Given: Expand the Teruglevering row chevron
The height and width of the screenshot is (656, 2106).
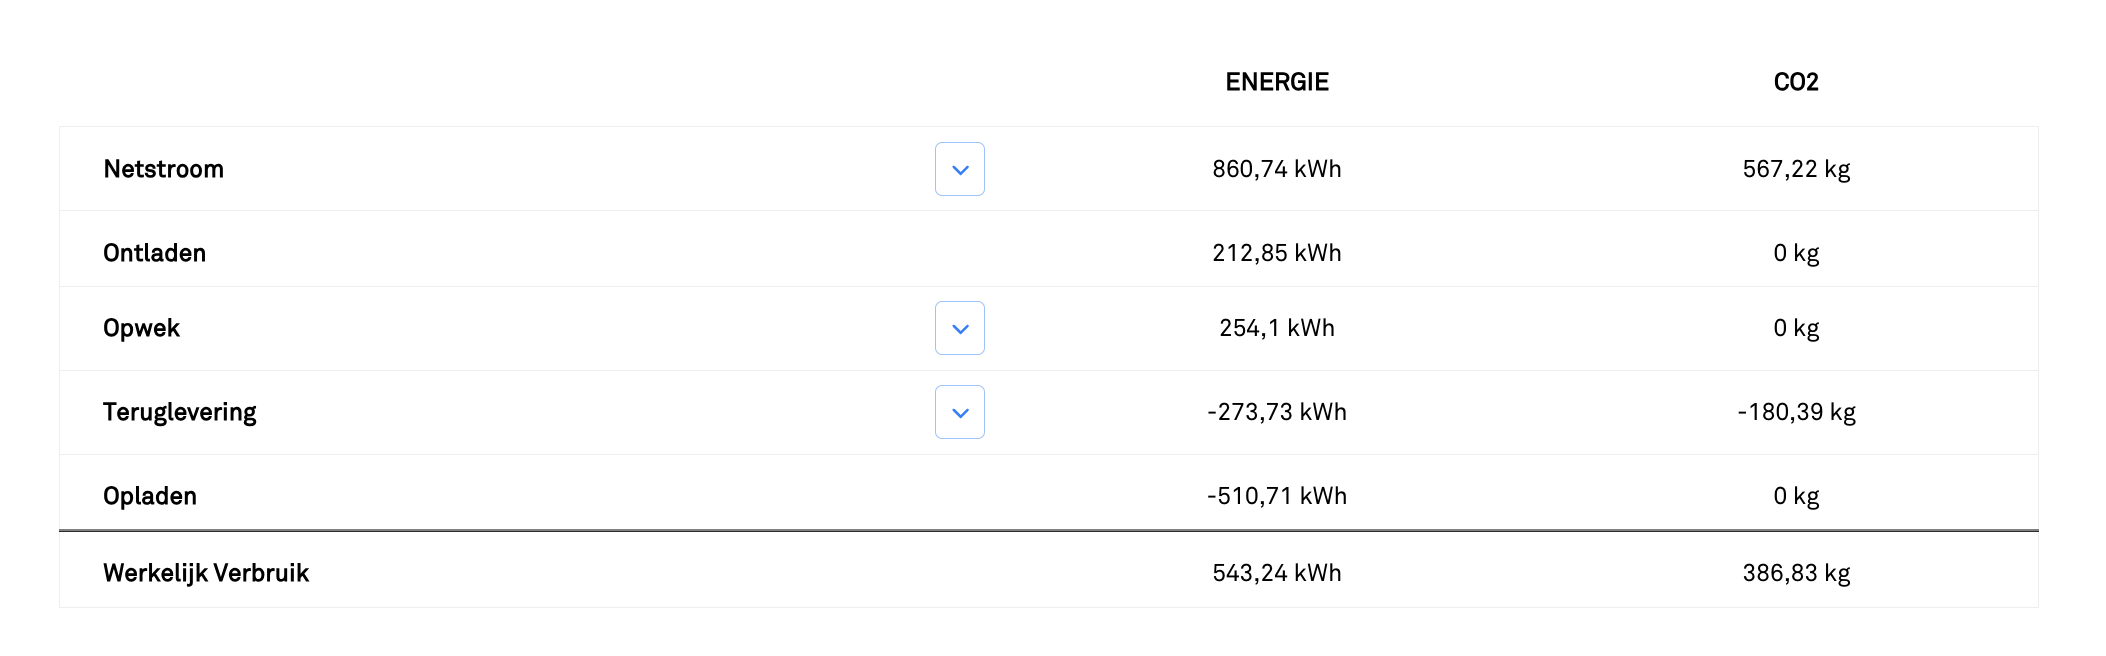Looking at the screenshot, I should click(x=959, y=412).
